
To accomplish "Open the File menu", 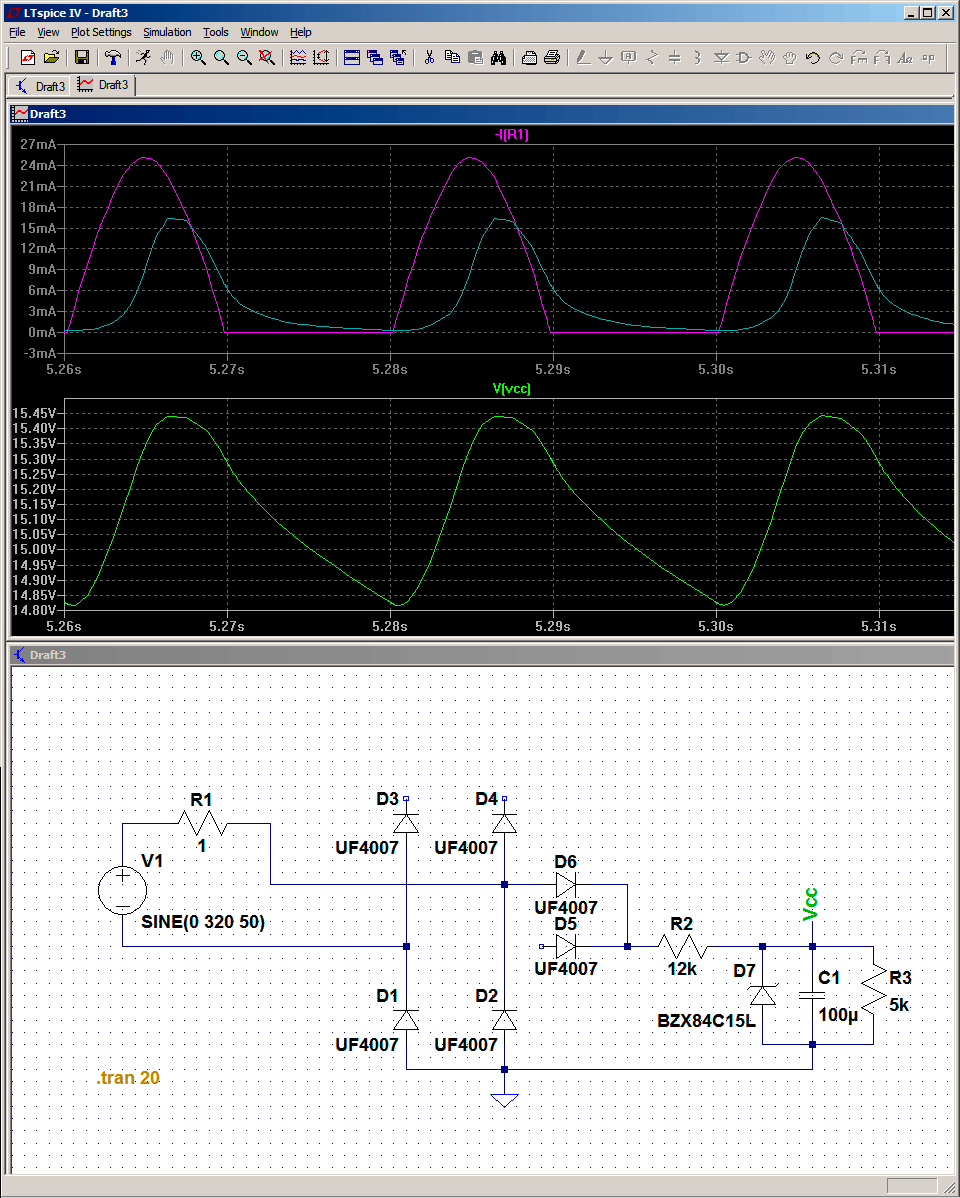I will click(x=17, y=32).
